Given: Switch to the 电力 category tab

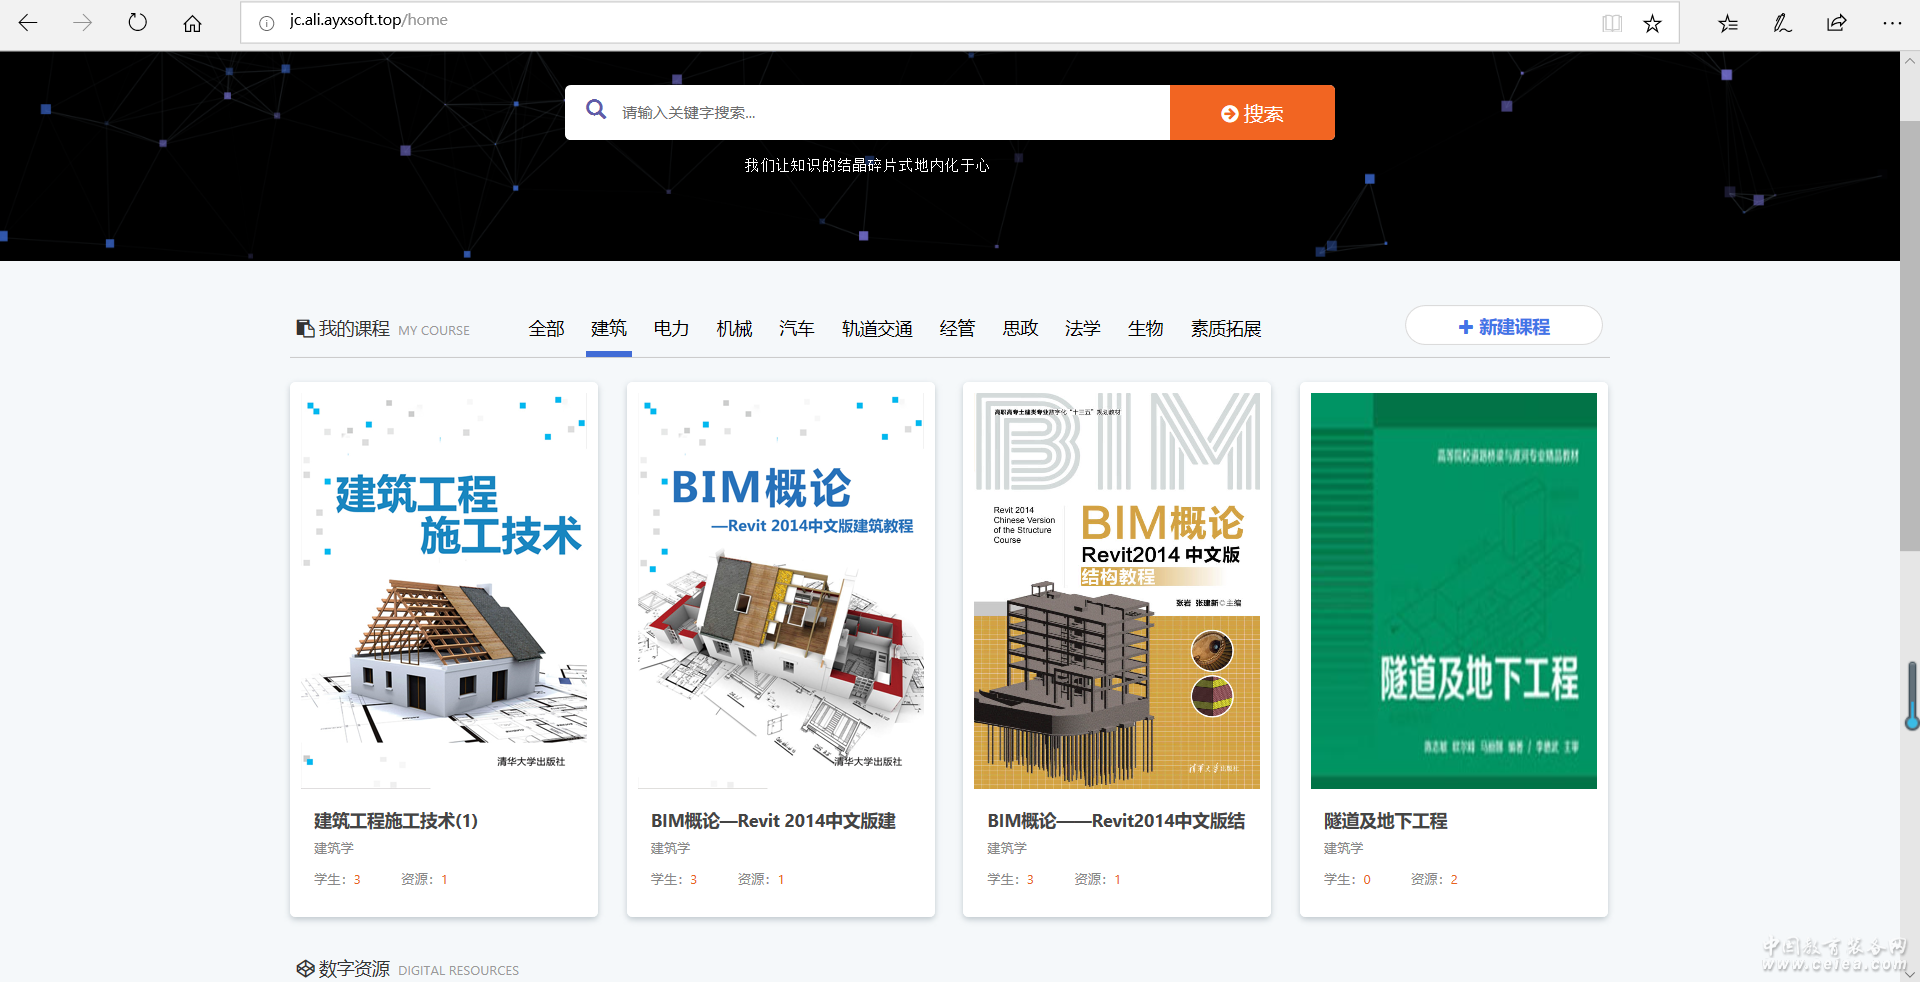Looking at the screenshot, I should (x=671, y=329).
